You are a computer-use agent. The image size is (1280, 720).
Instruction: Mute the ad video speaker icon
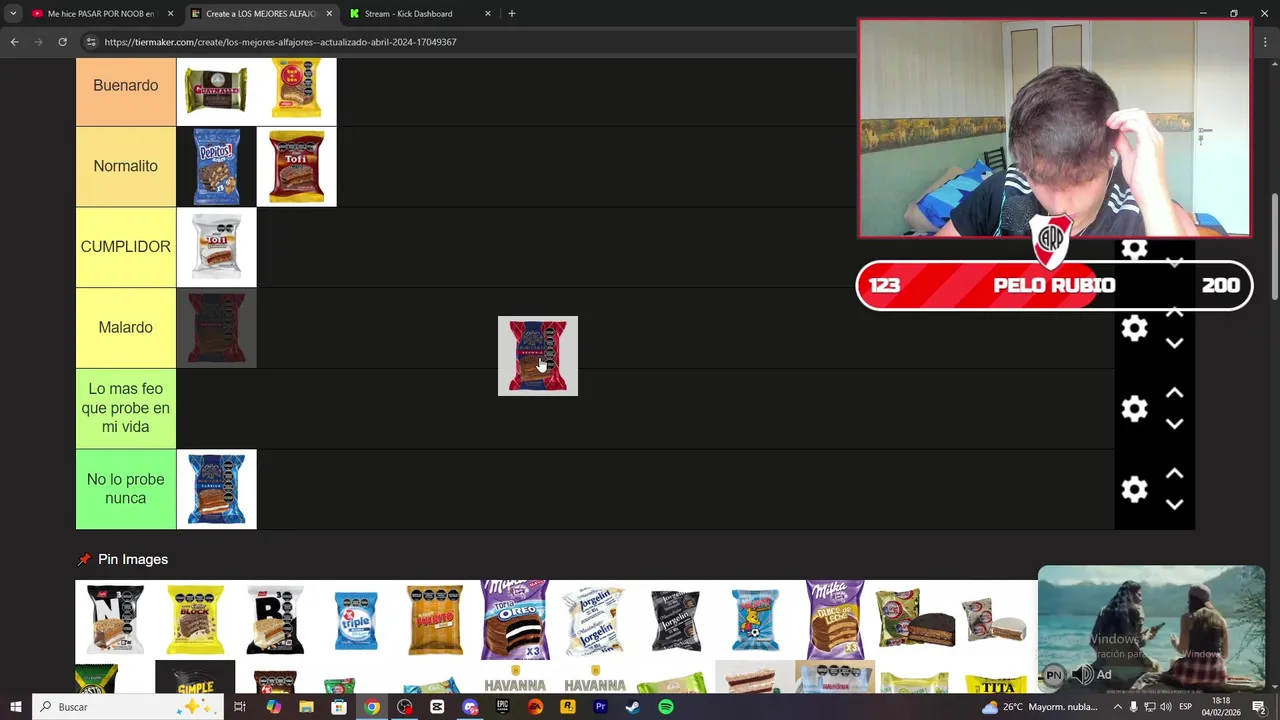tap(1082, 675)
